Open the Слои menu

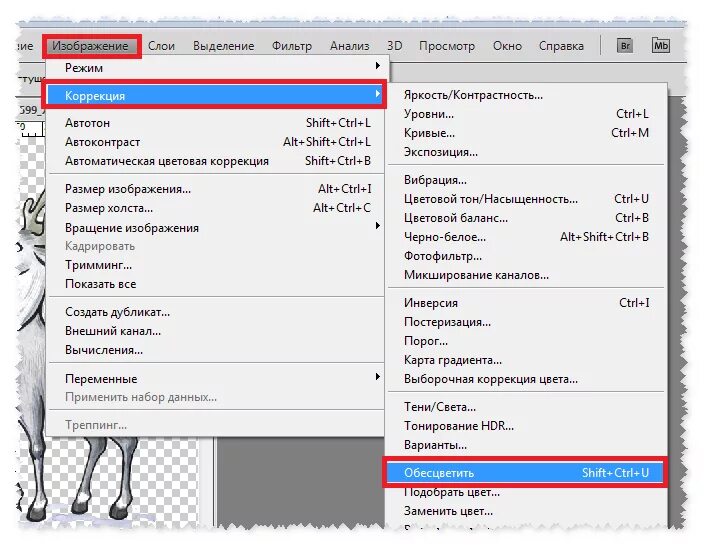click(x=161, y=46)
